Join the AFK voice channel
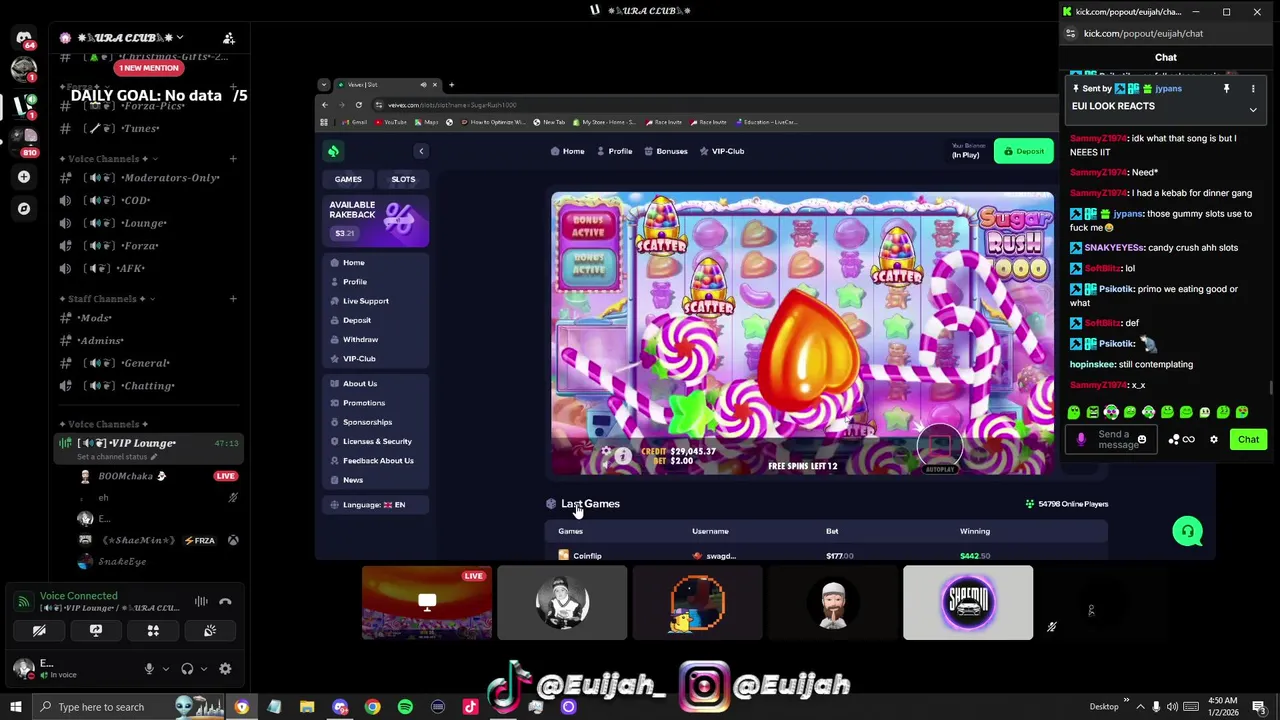 click(150, 269)
